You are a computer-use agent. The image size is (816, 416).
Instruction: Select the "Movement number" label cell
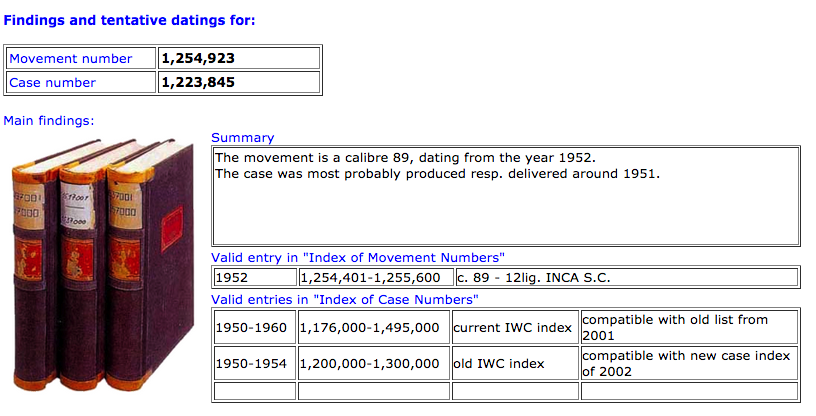[x=81, y=59]
